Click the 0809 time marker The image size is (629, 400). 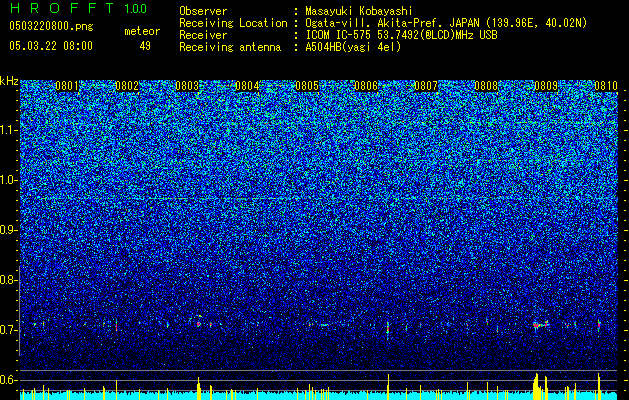tap(546, 86)
